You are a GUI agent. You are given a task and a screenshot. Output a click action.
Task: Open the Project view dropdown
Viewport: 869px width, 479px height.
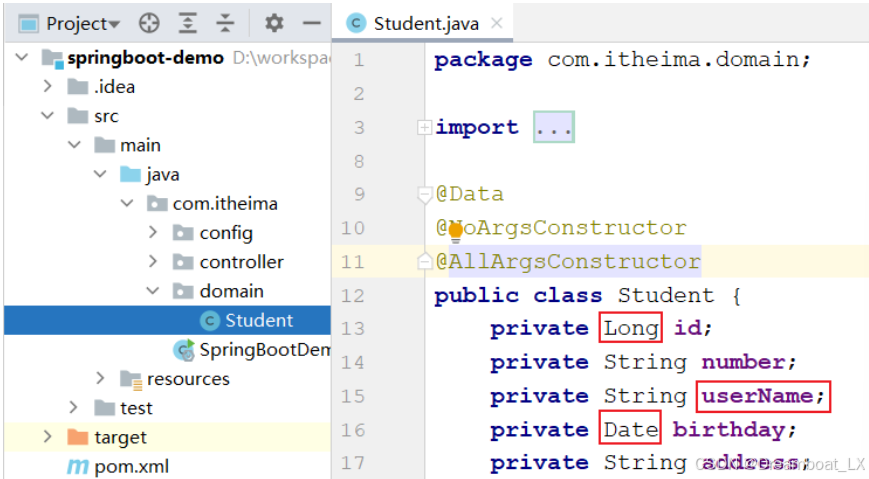[x=83, y=24]
